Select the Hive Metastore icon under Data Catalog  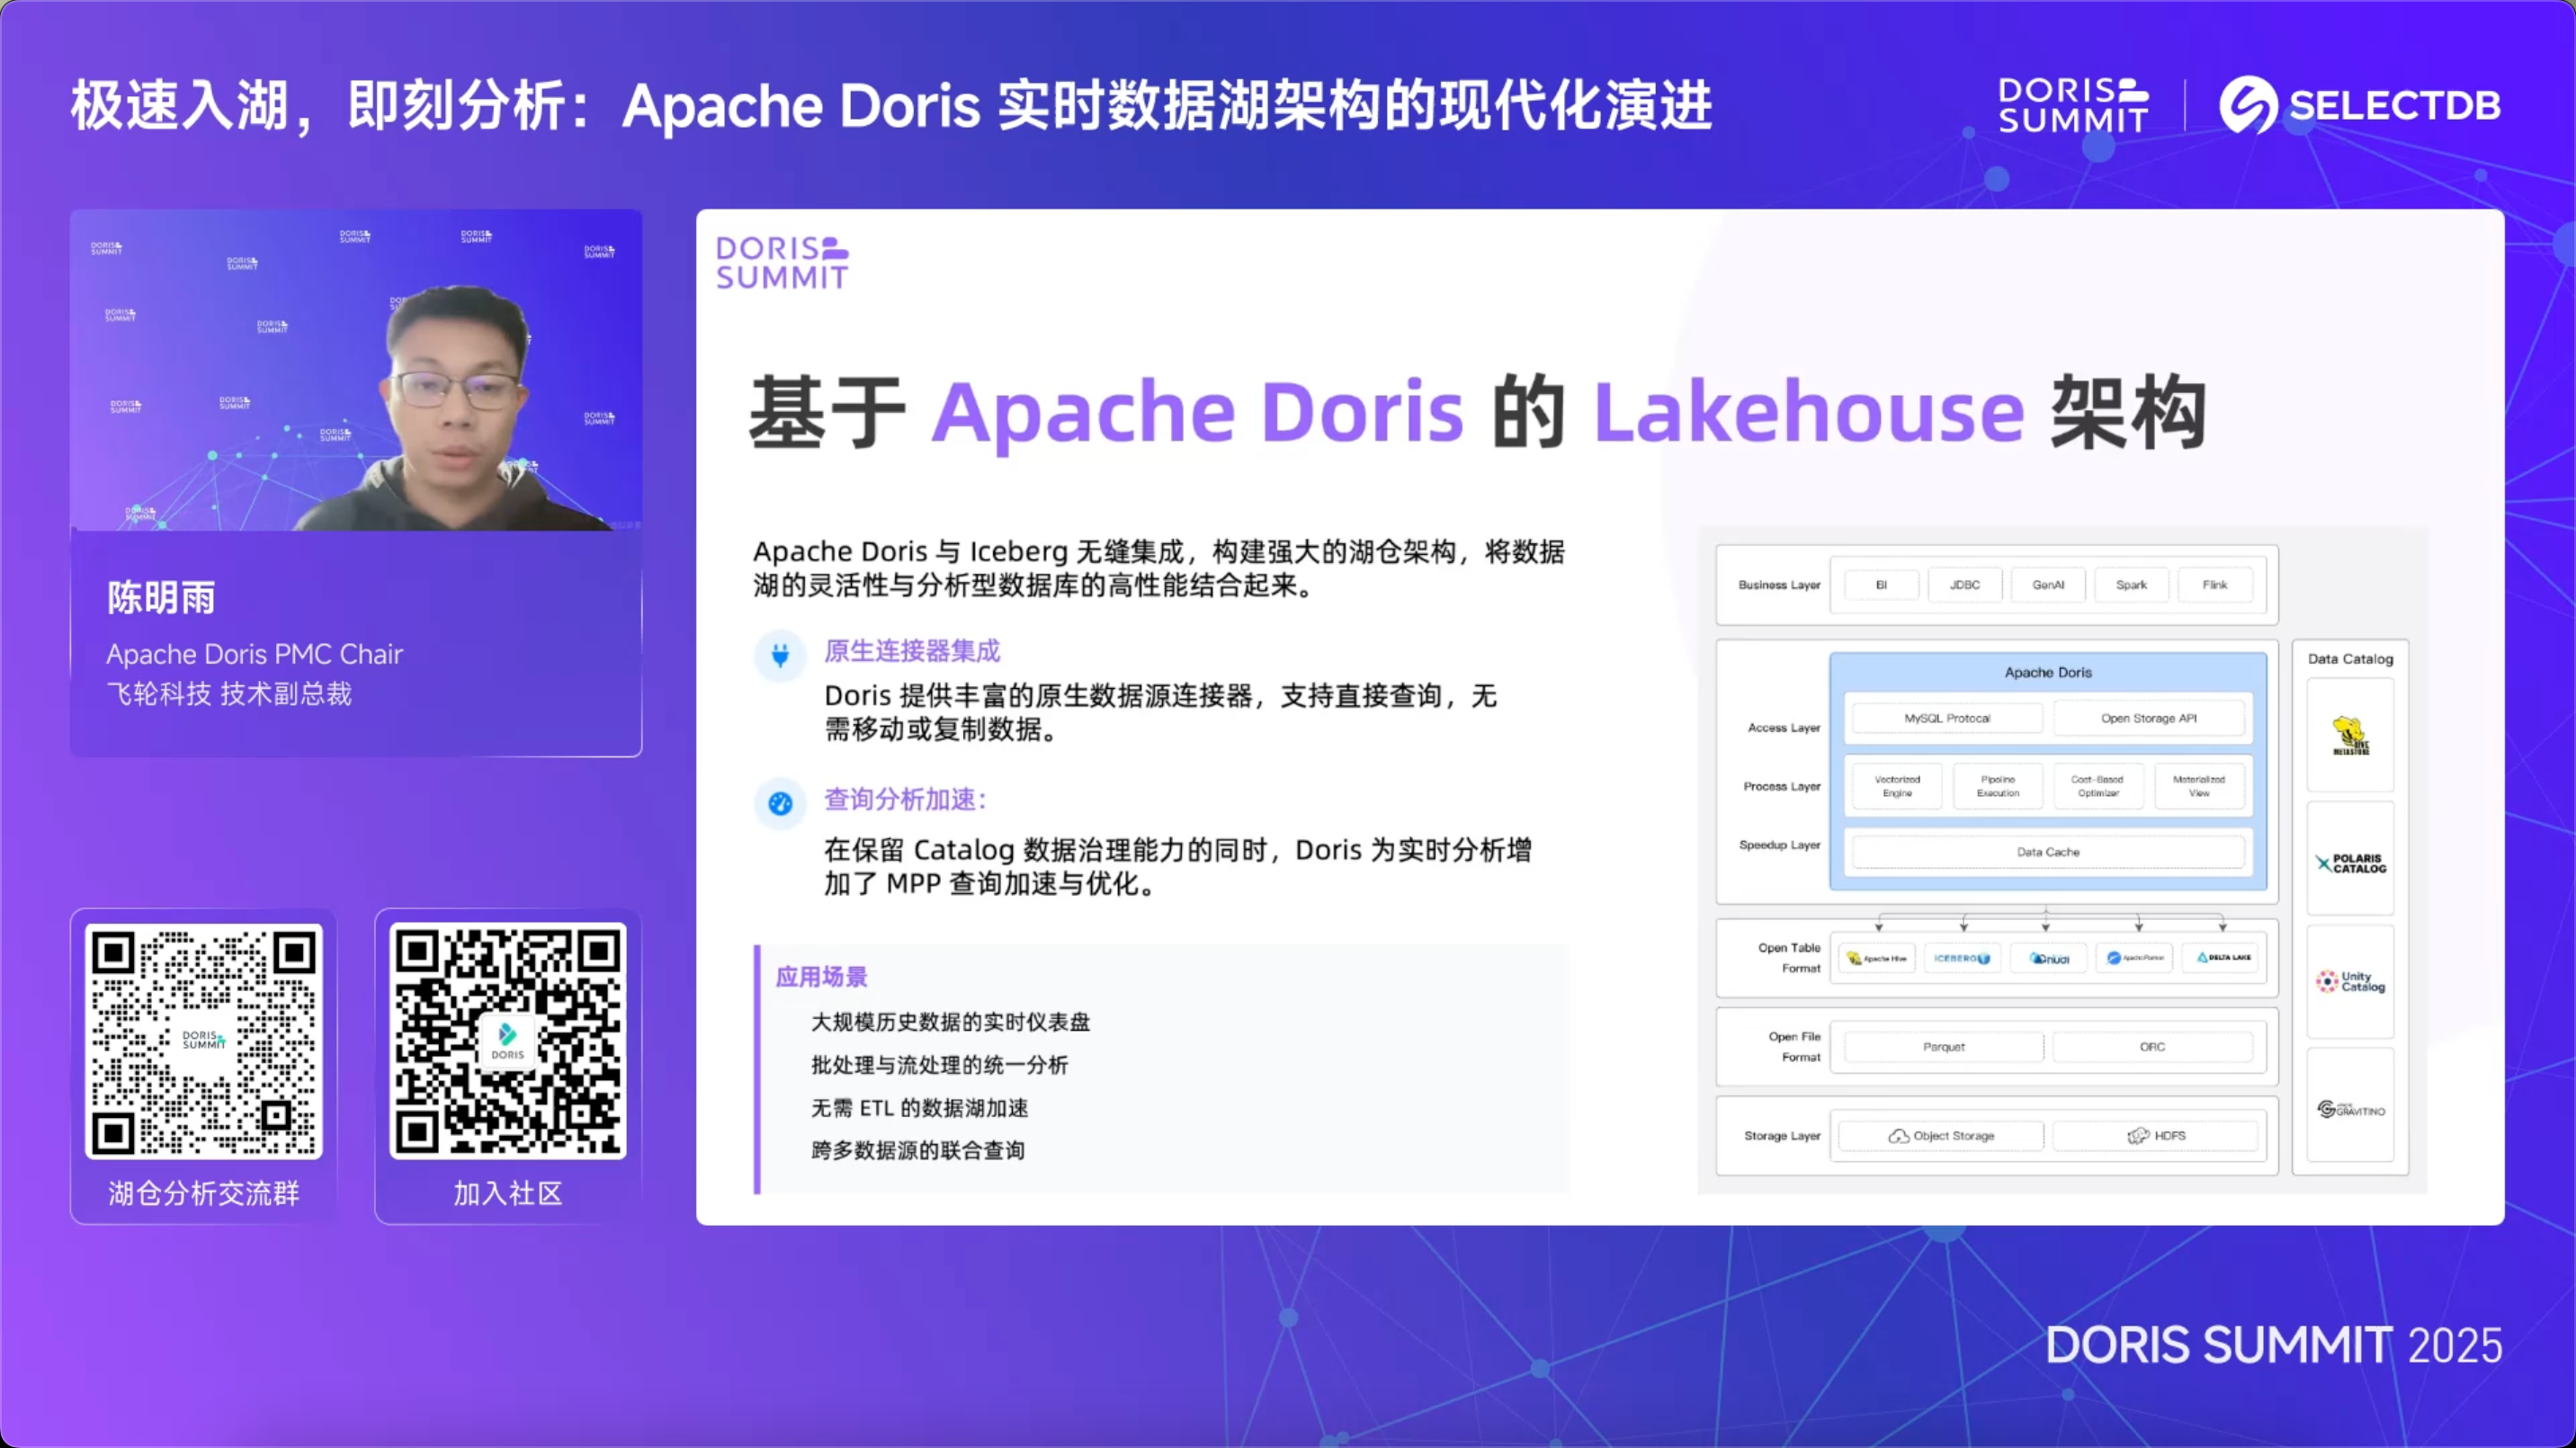2350,733
